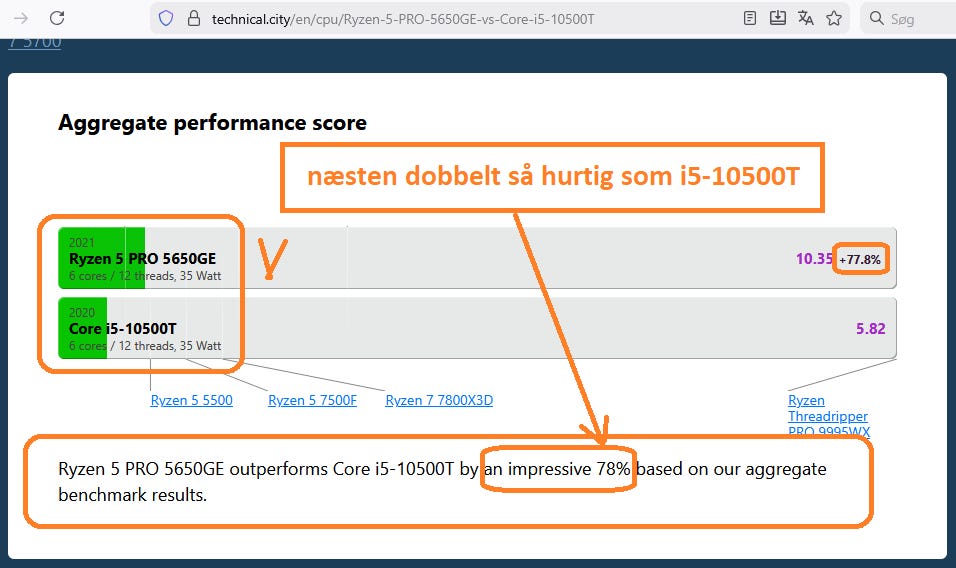Click the Aggregate performance score heading
Image resolution: width=956 pixels, height=568 pixels.
(x=212, y=123)
